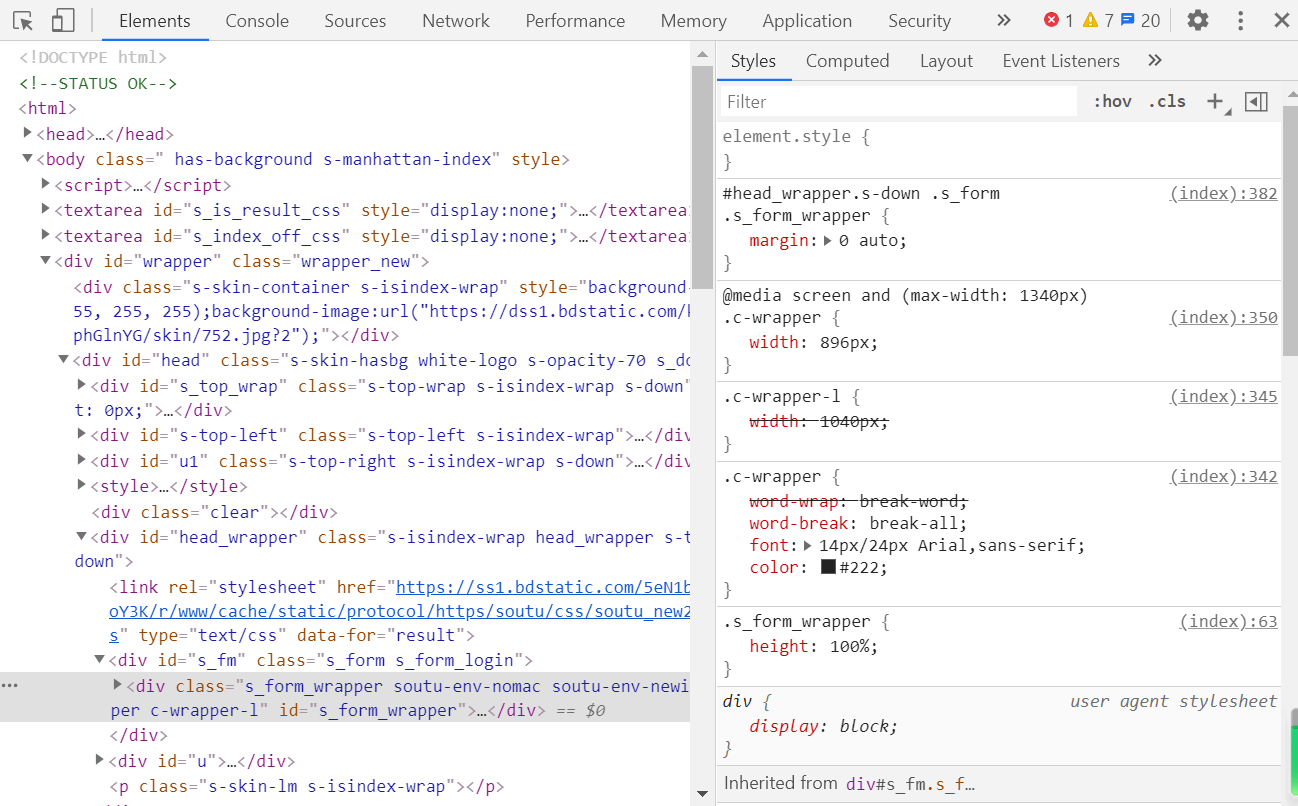Expand the div#u1 node
Image resolution: width=1298 pixels, height=806 pixels.
click(82, 460)
